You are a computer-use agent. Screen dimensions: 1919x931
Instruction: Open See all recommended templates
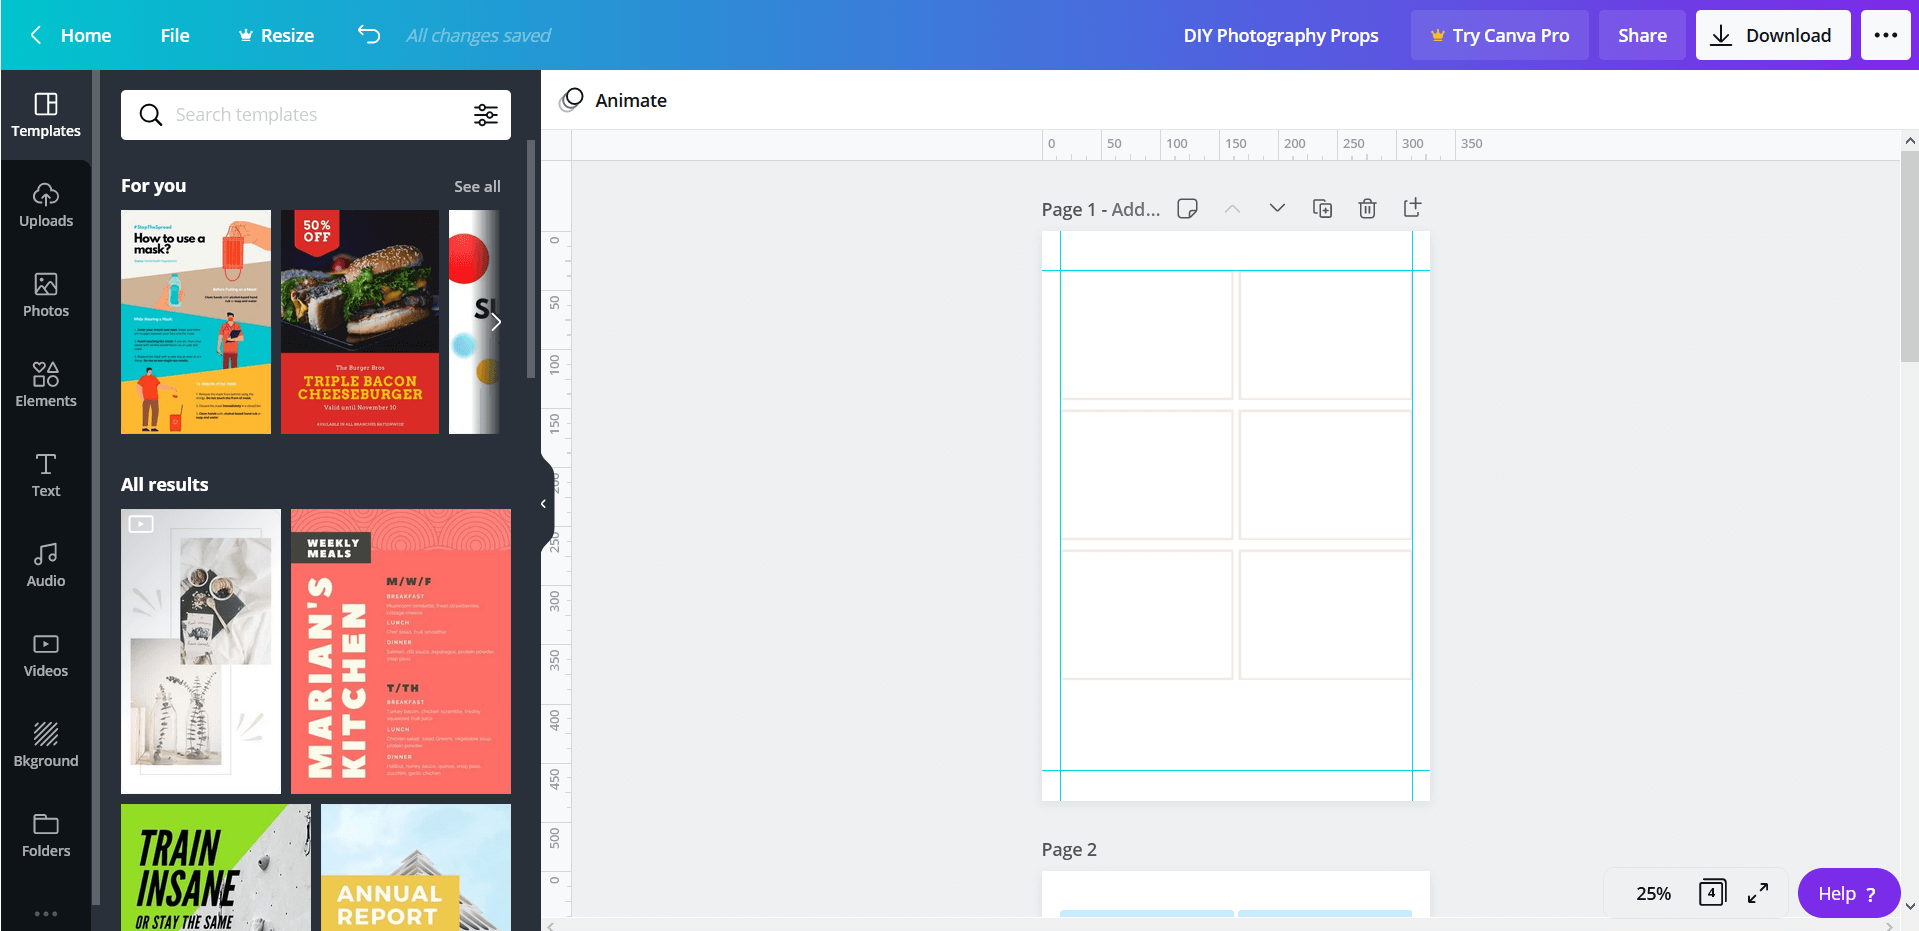click(x=477, y=186)
